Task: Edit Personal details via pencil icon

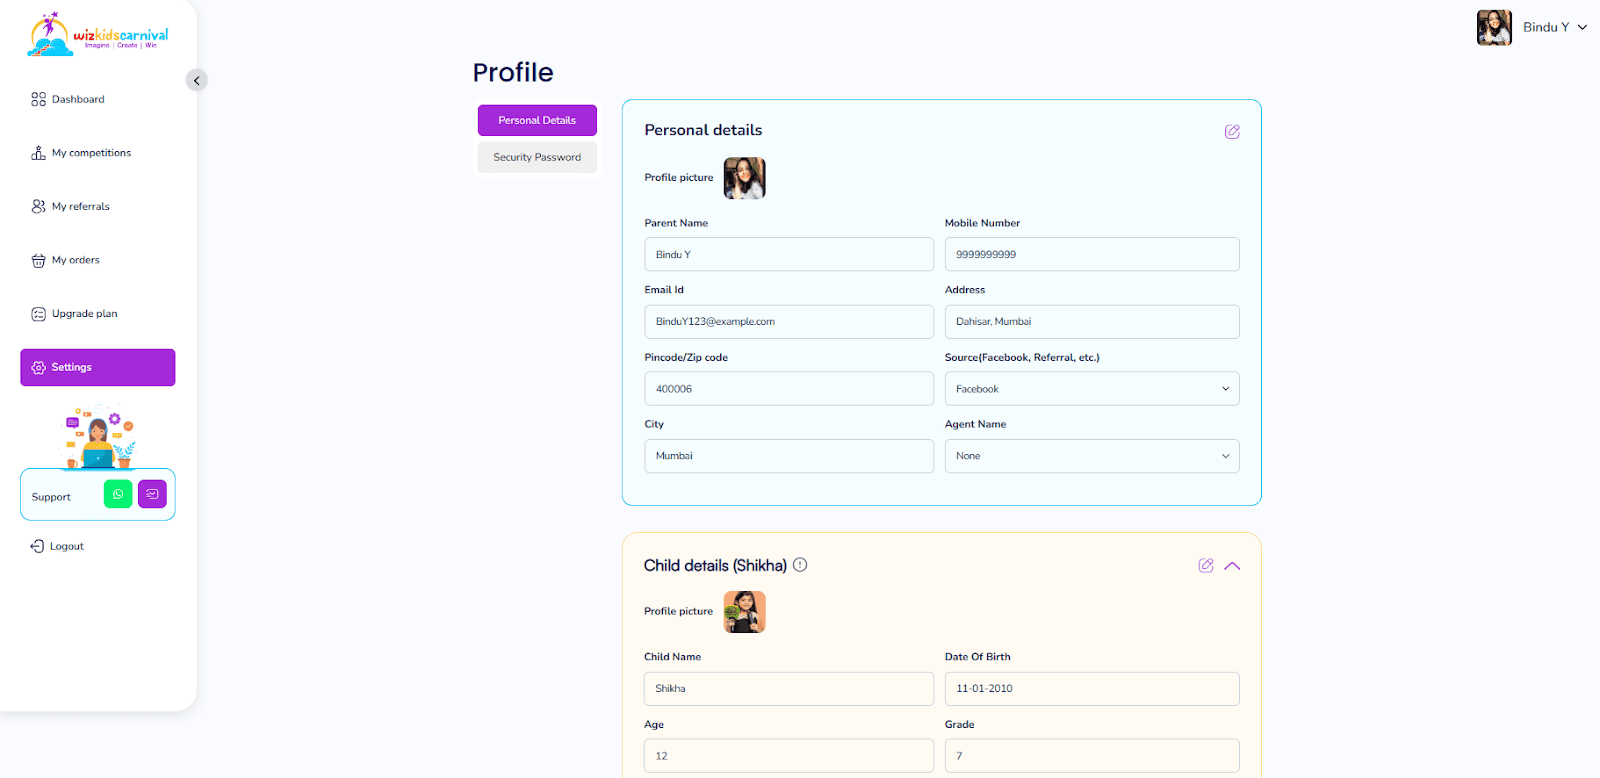Action: pos(1232,131)
